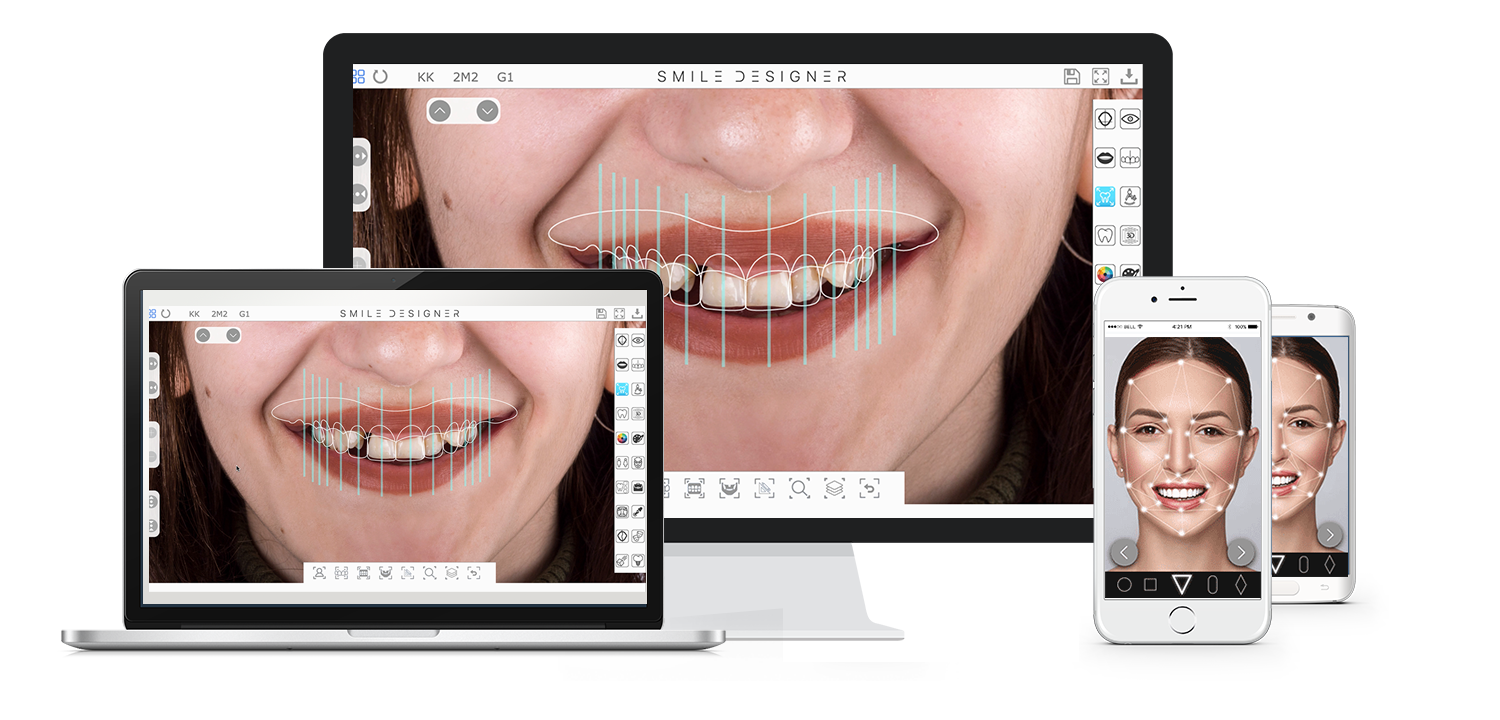This screenshot has width=1500, height=720.
Task: Open the color wheel on the laptop
Action: click(x=622, y=438)
